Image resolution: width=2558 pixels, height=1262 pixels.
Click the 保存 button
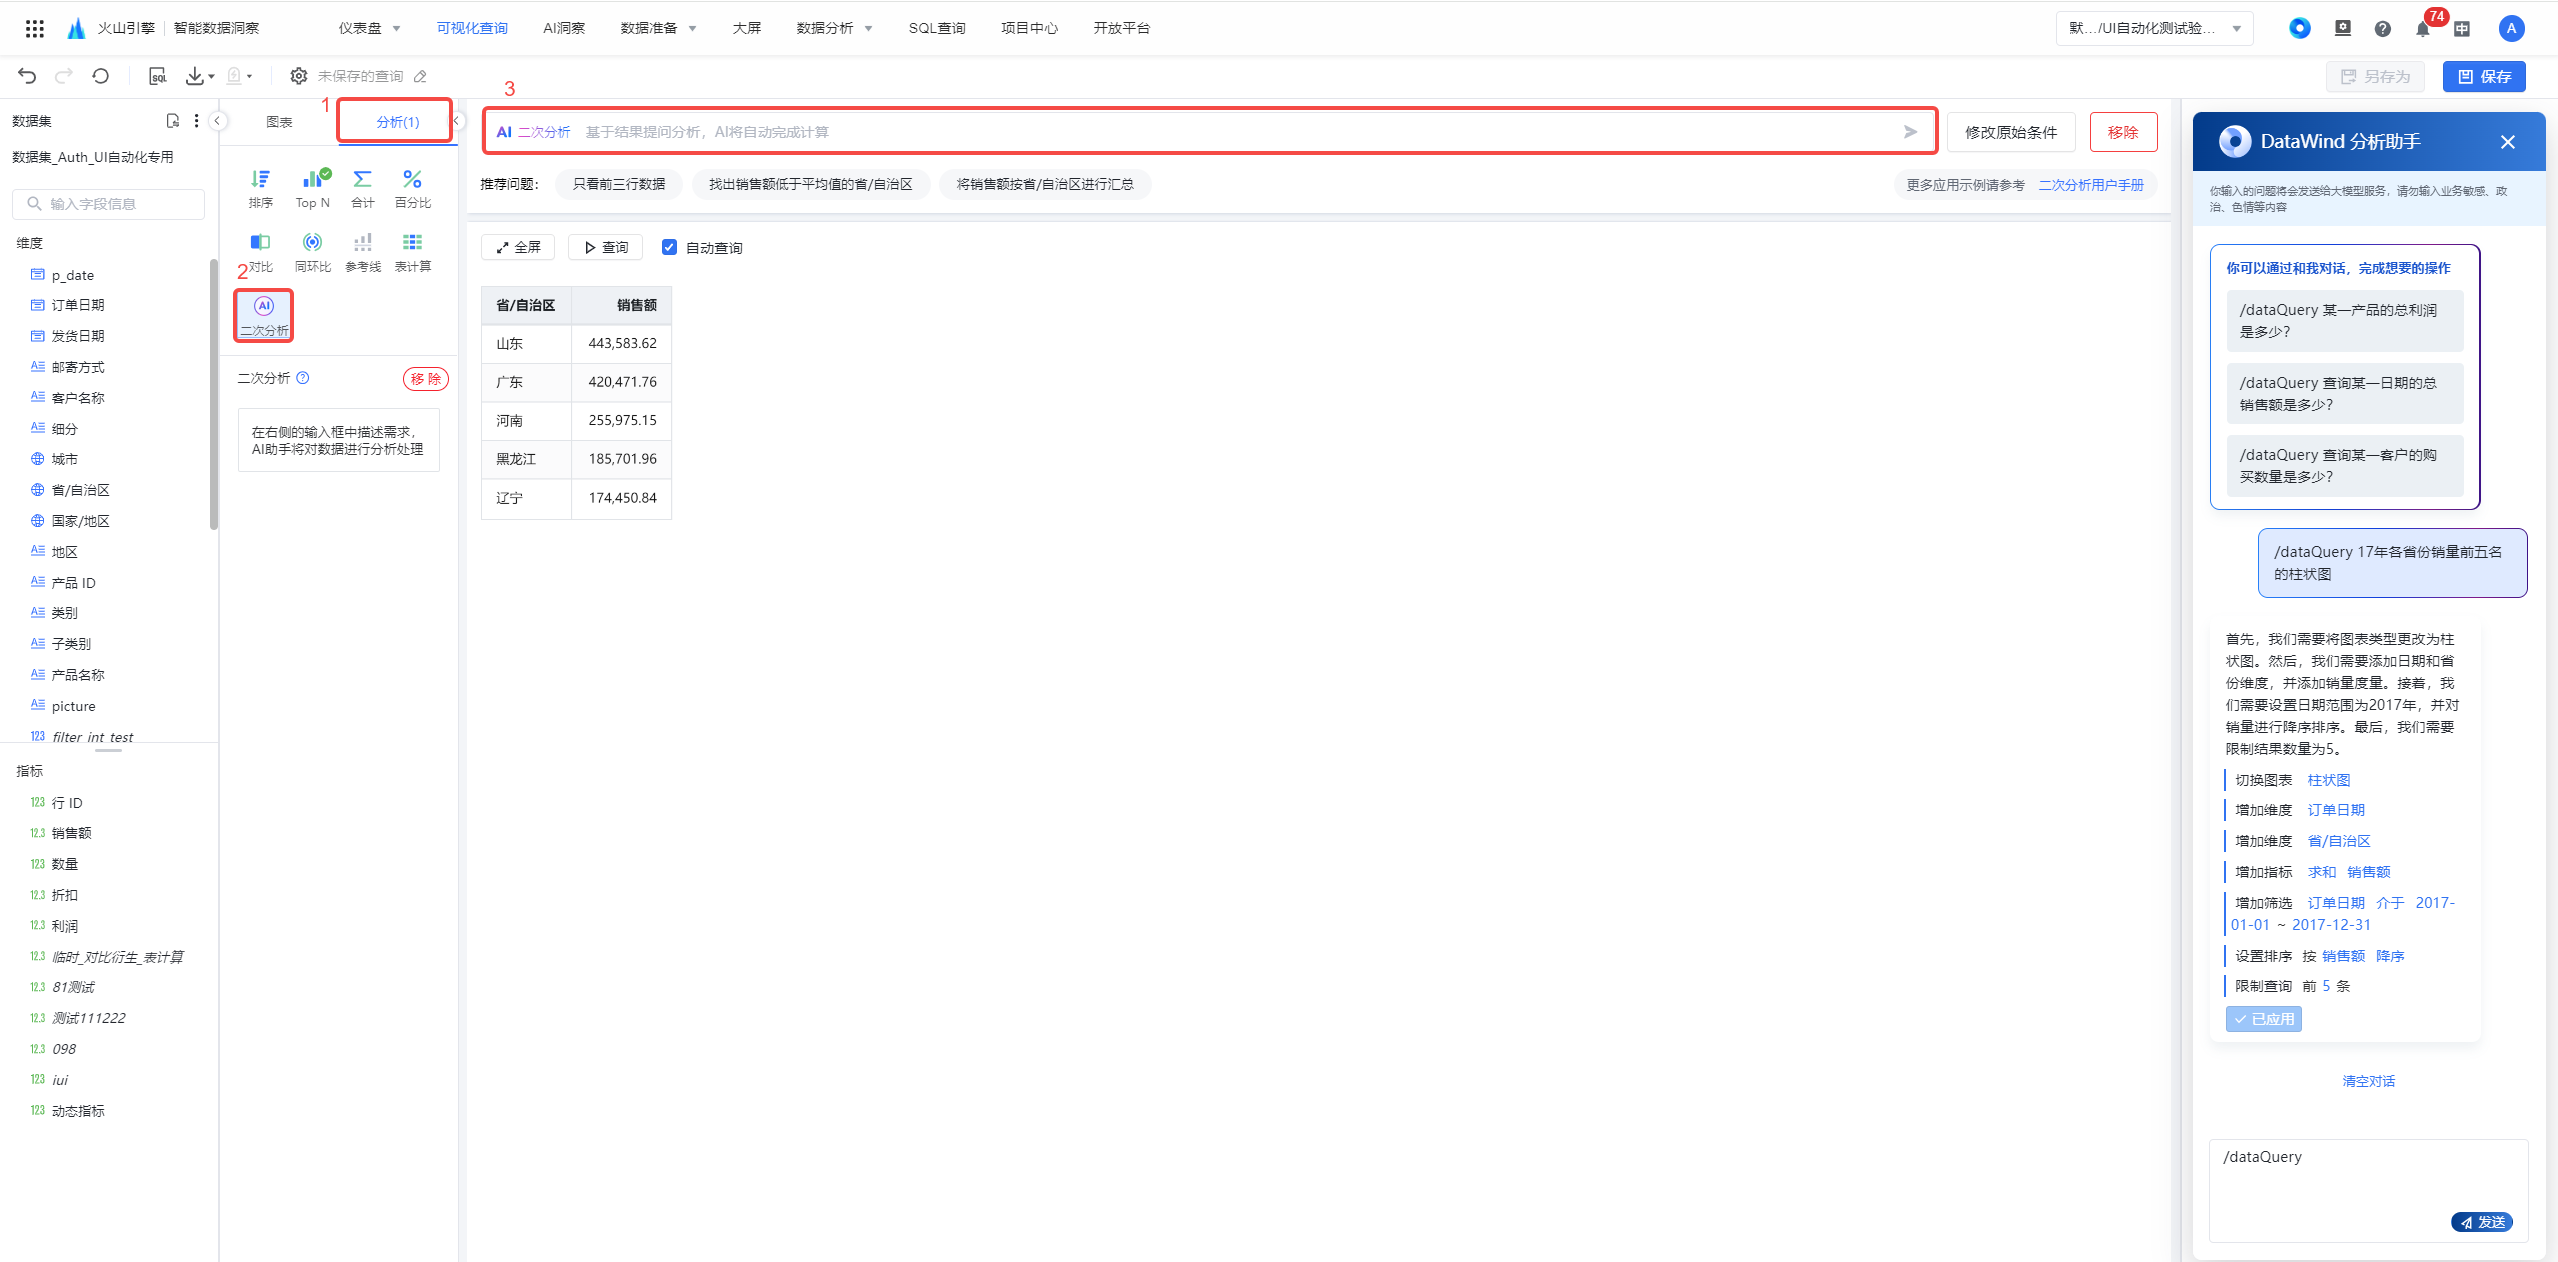pos(2484,77)
